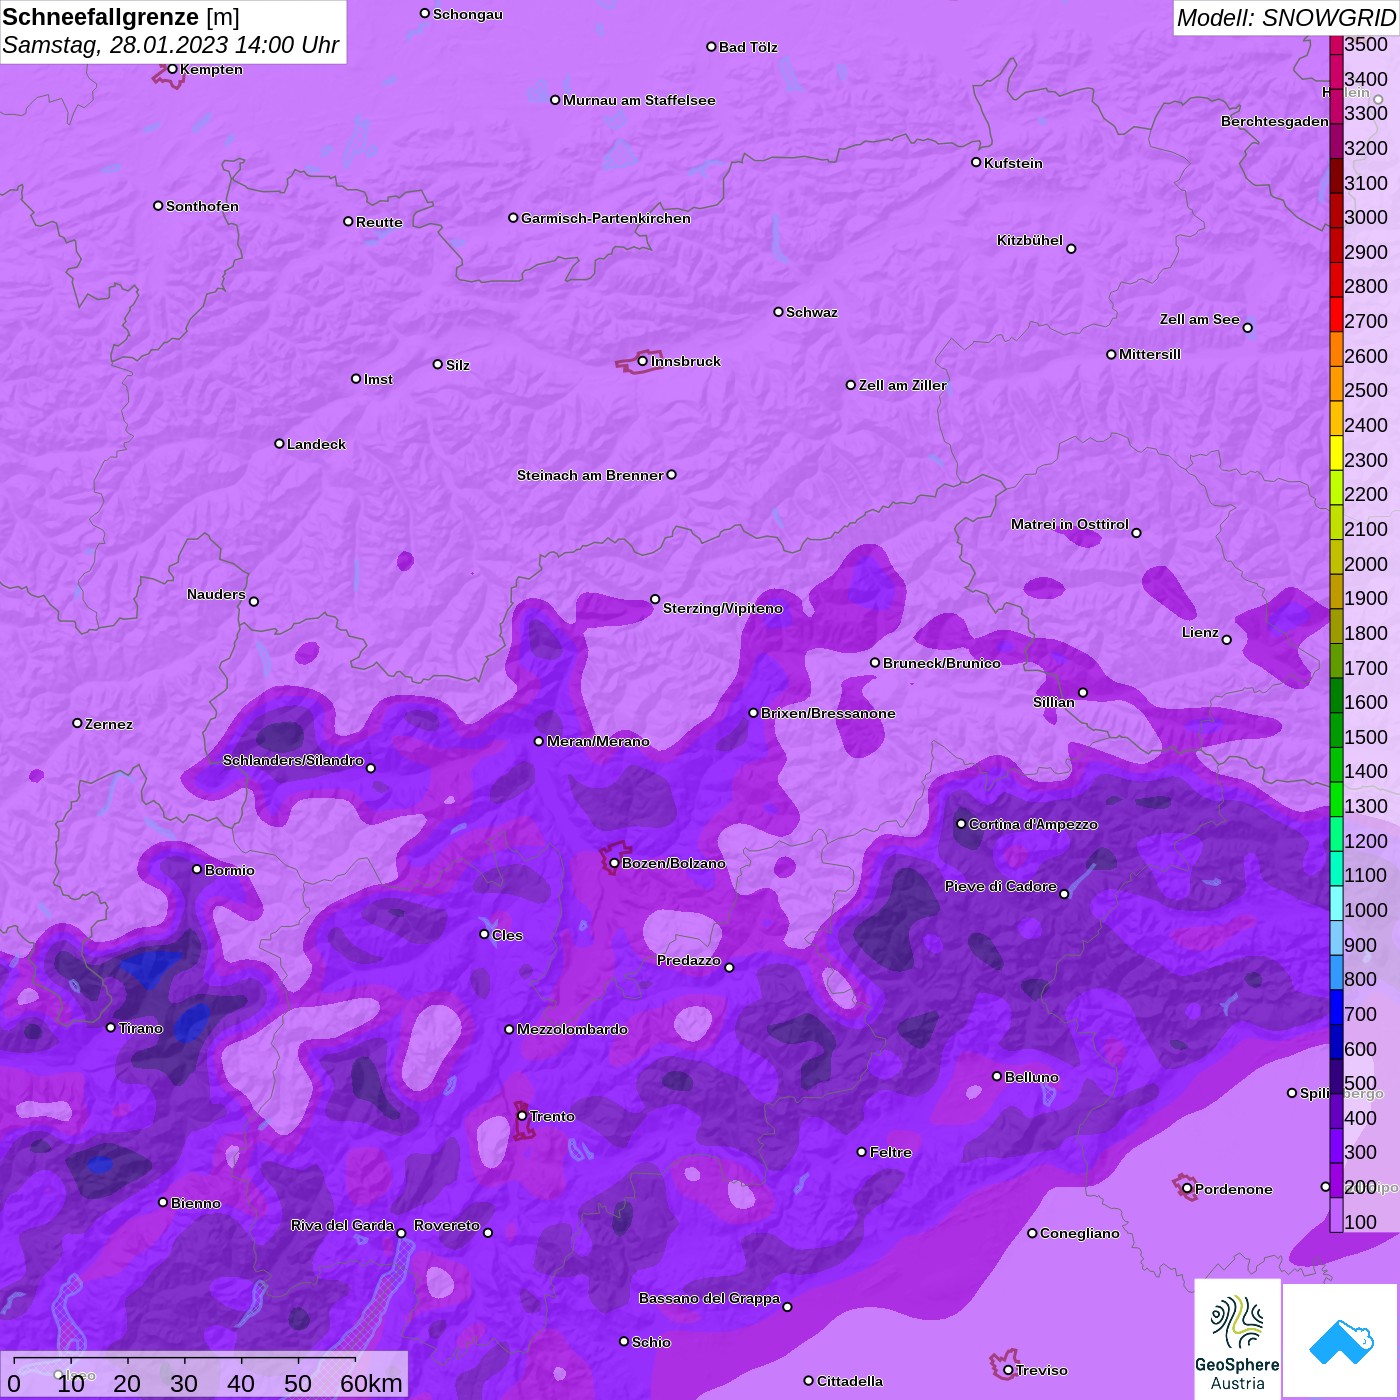The width and height of the screenshot is (1400, 1400).
Task: Click the Belluno location dot
Action: tap(997, 1076)
